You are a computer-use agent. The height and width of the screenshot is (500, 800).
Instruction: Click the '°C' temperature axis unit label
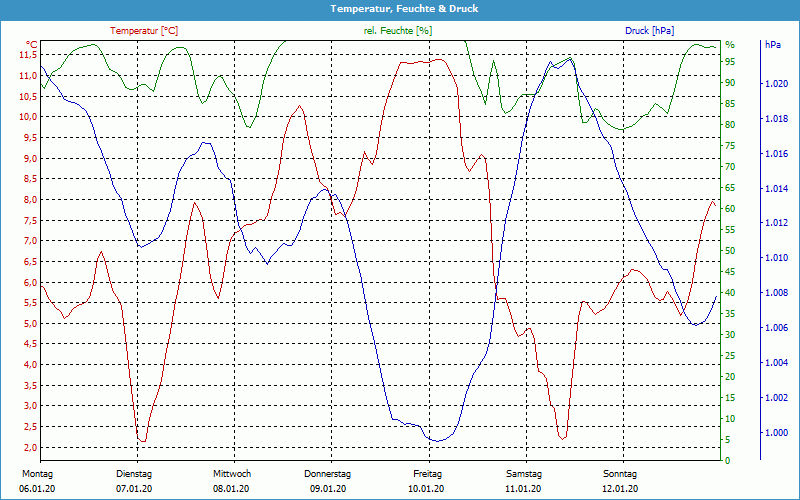(x=32, y=45)
